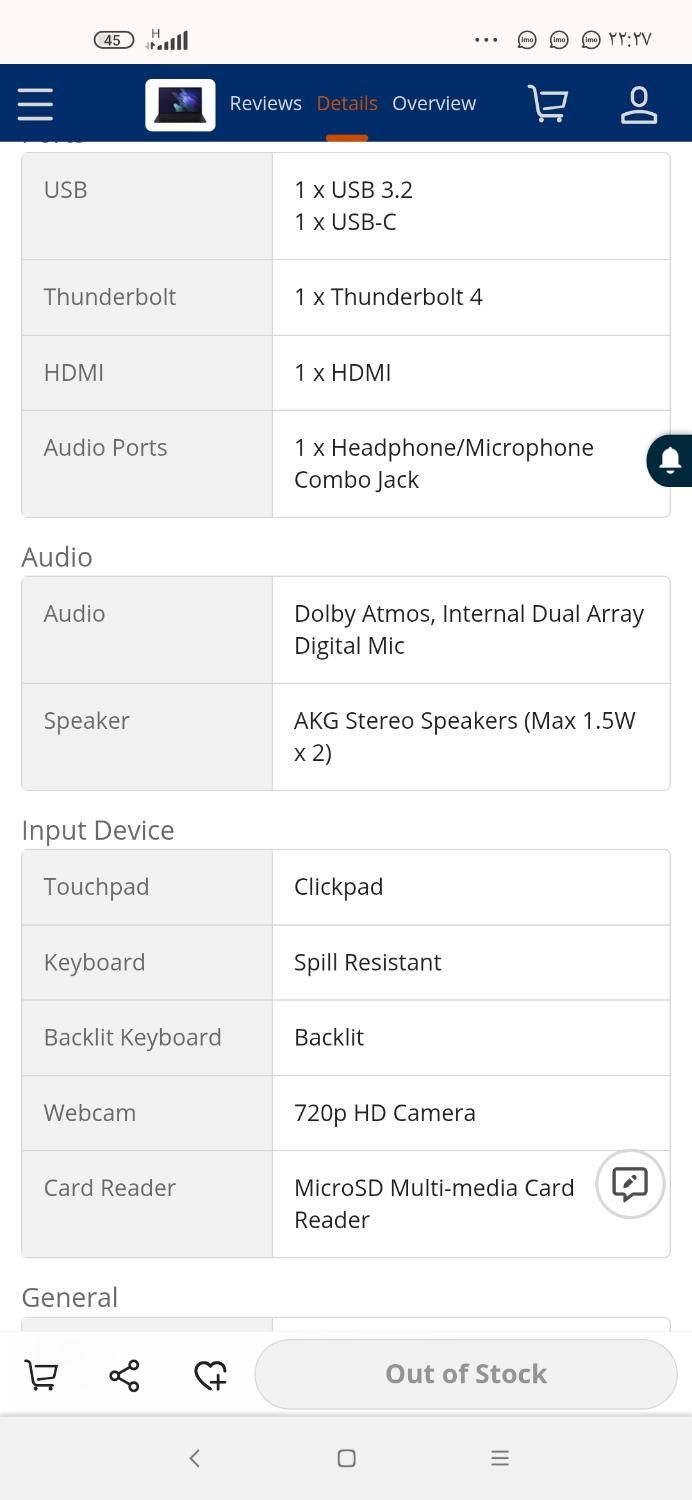Open Android recent apps menu
This screenshot has width=692, height=1500.
(500, 1458)
